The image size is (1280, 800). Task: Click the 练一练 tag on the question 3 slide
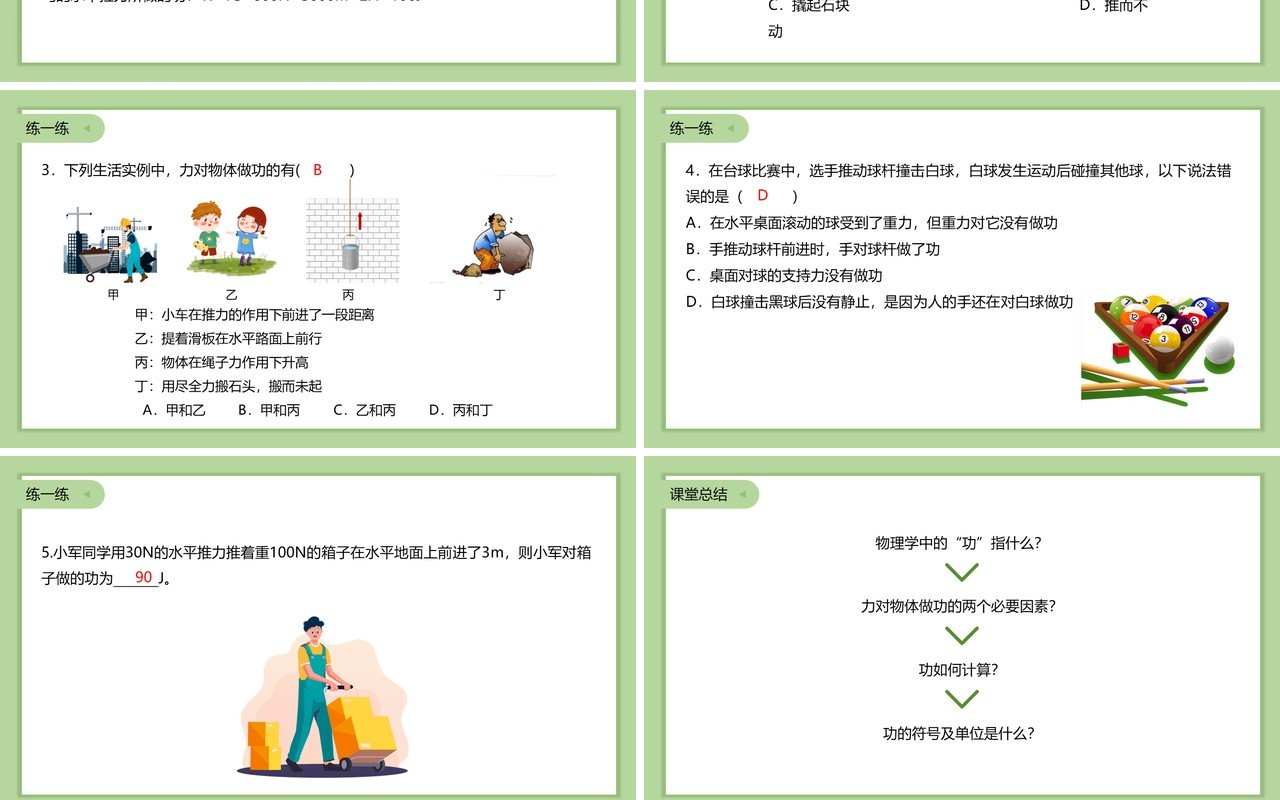click(63, 128)
